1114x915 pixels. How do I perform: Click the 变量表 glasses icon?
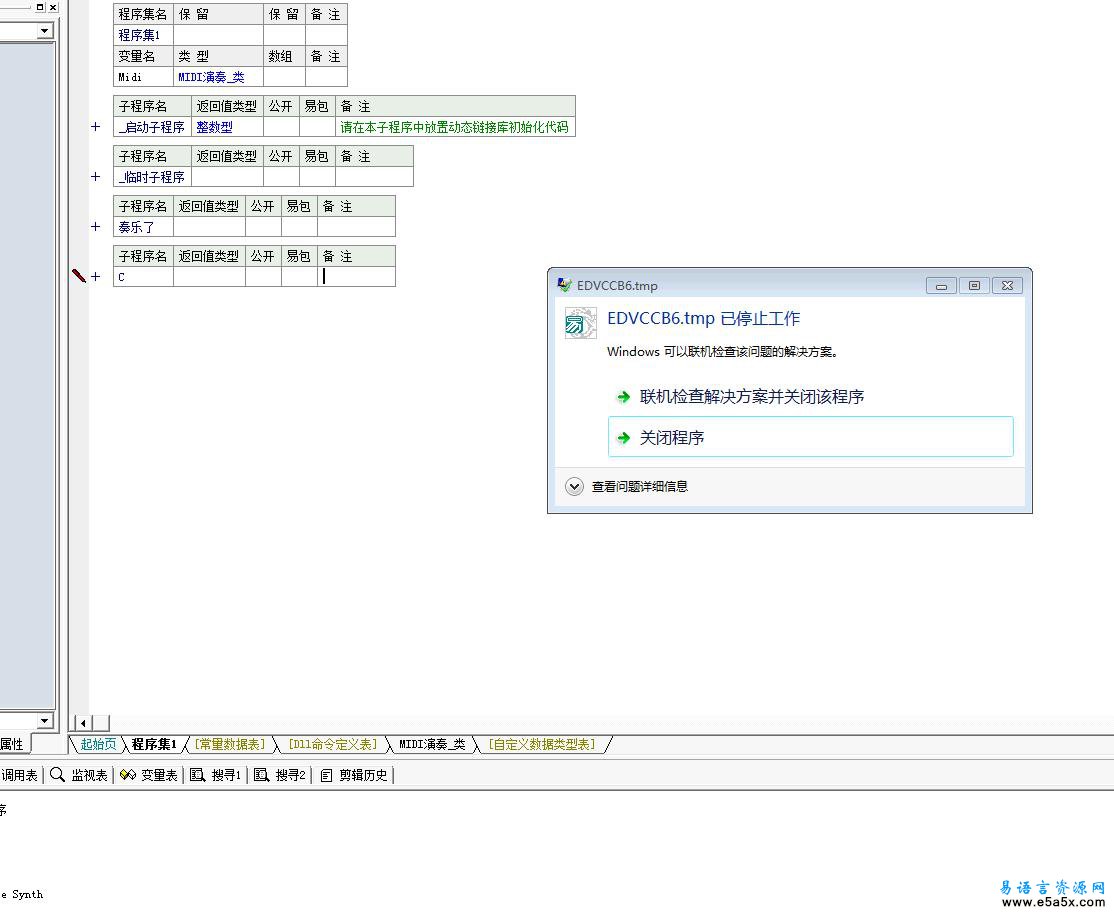click(128, 775)
